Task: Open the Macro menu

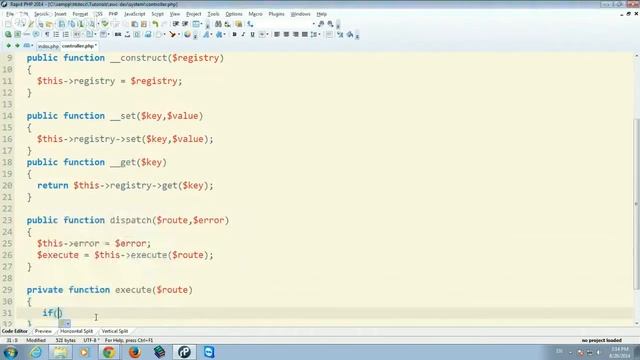Action: (x=256, y=14)
